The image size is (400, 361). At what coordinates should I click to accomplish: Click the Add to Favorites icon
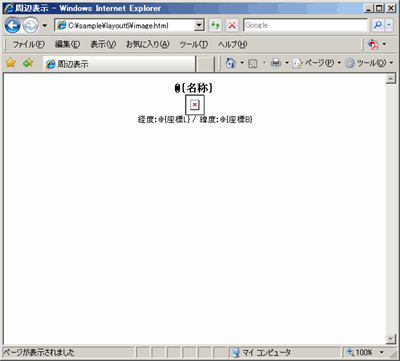[28, 62]
